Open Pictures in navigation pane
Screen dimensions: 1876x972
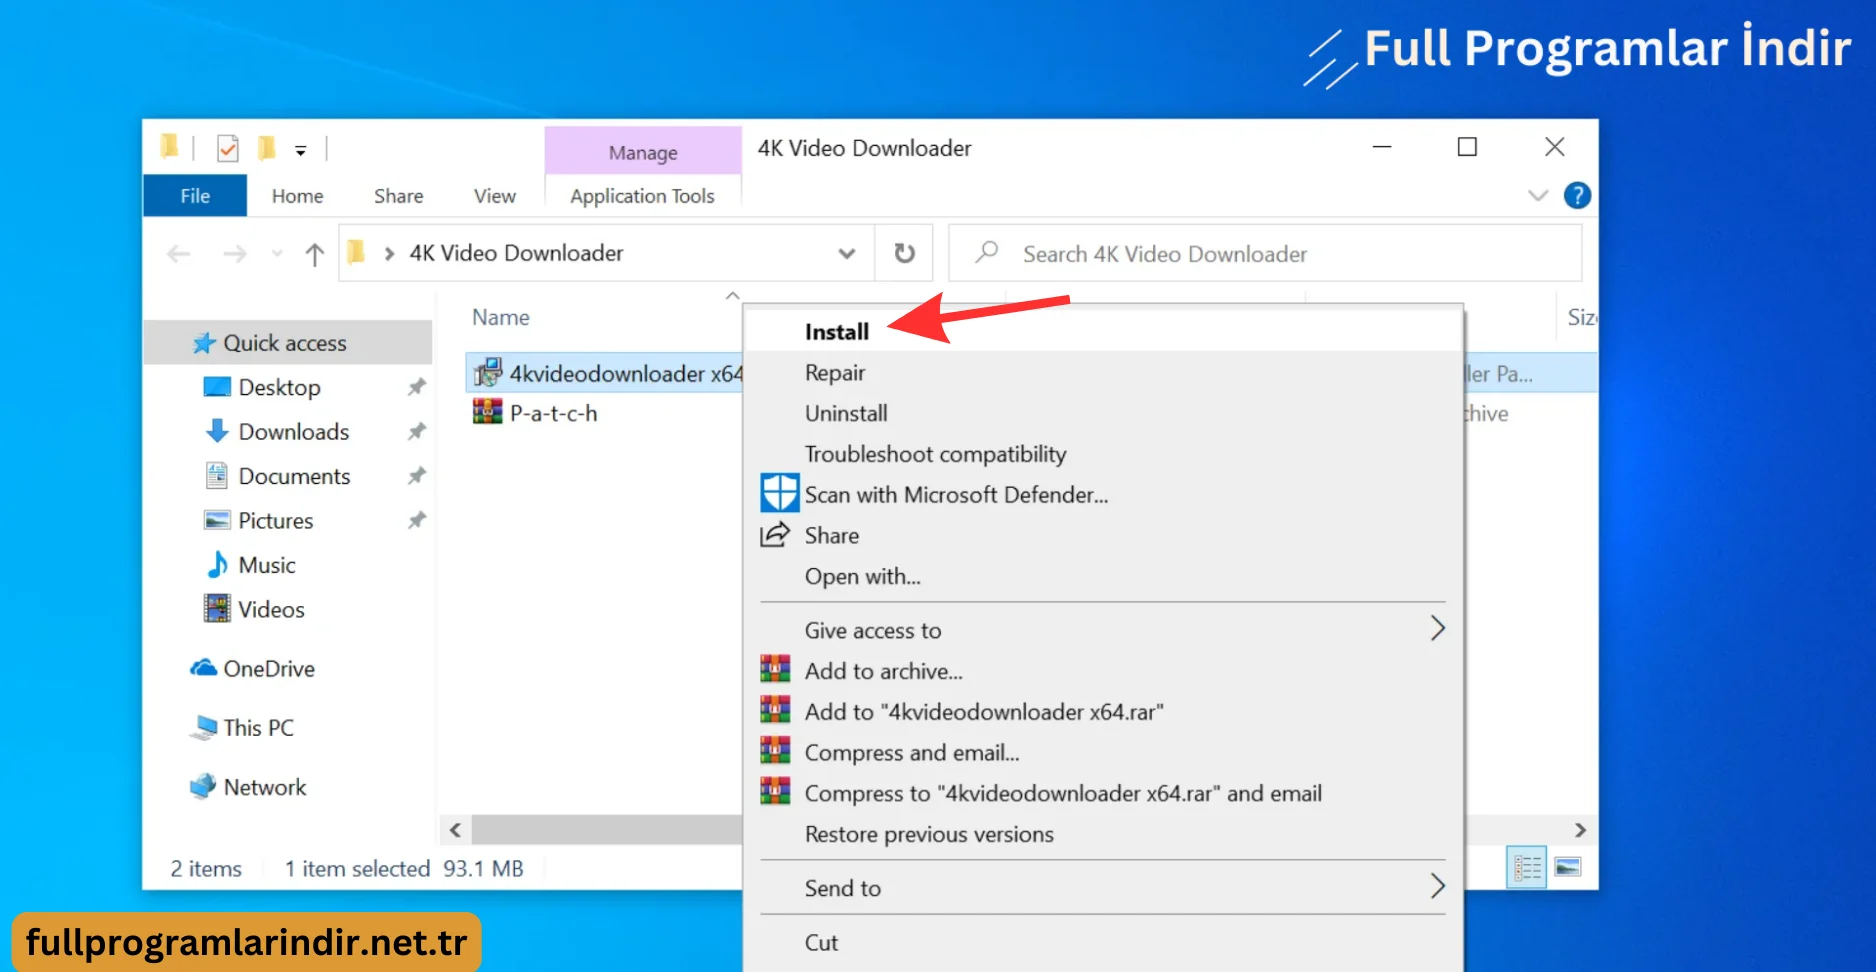[275, 521]
